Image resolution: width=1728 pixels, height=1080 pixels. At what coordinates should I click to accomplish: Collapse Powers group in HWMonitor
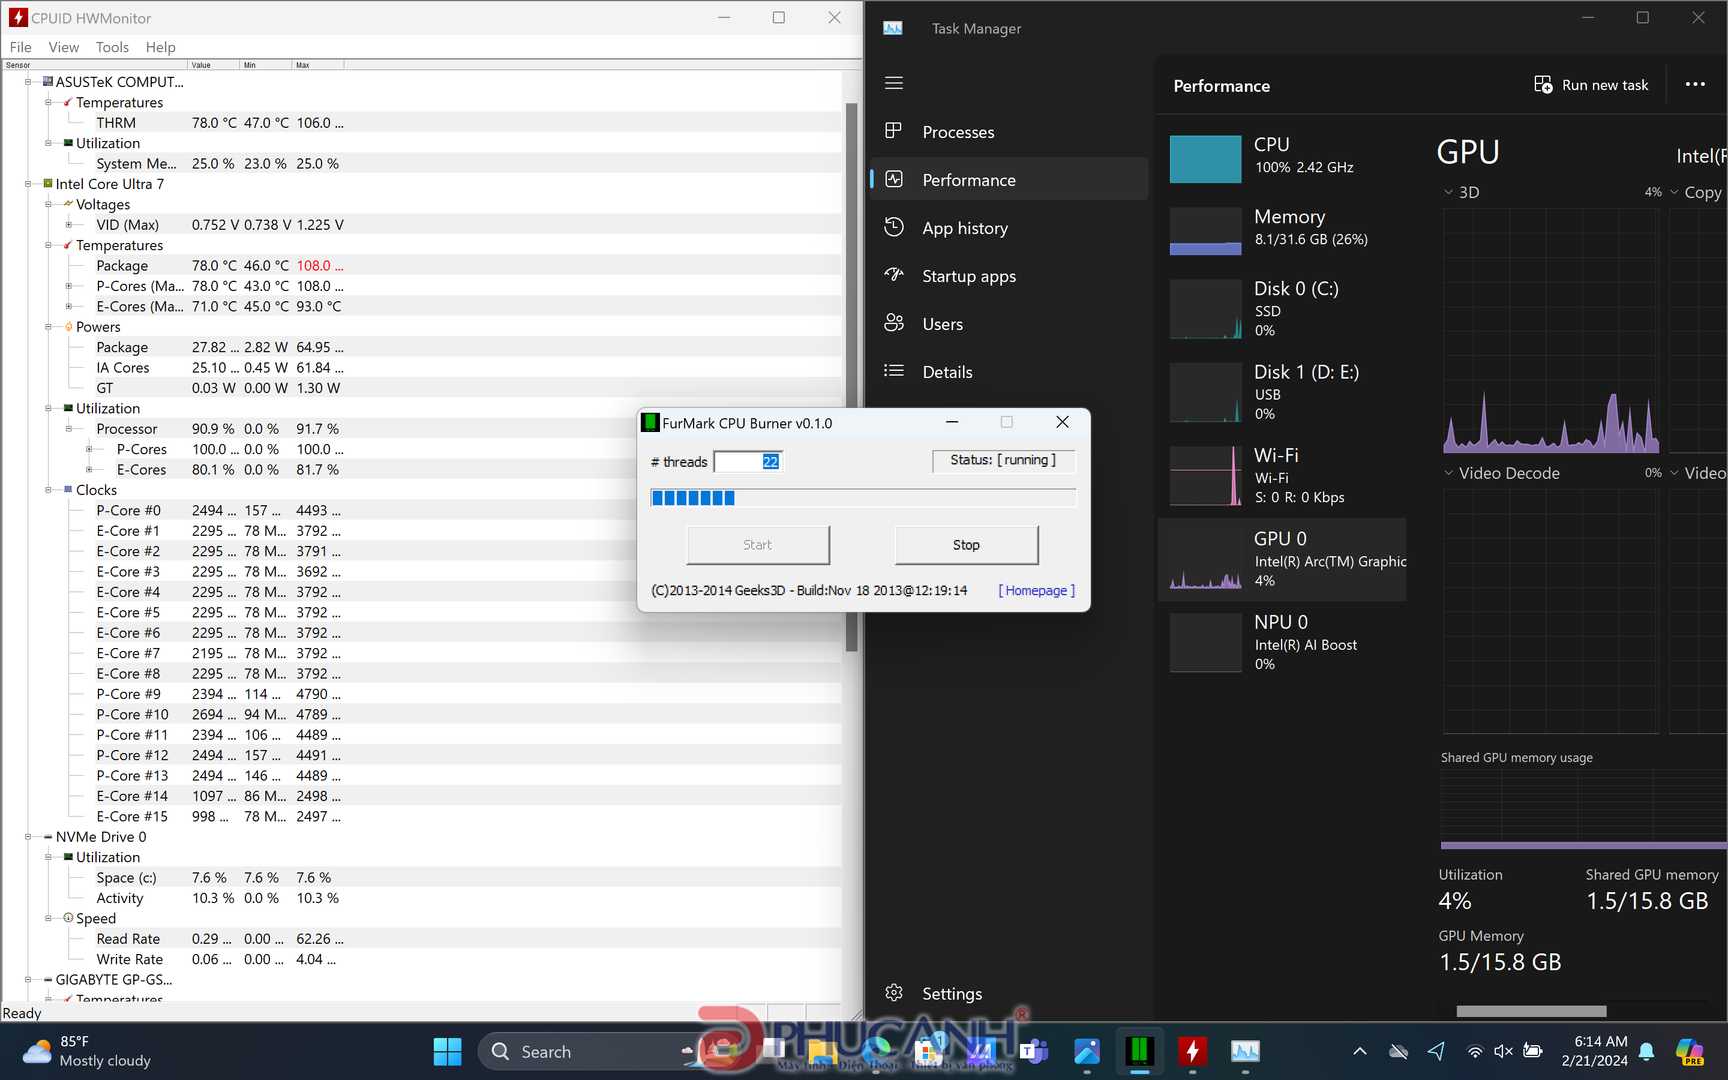coord(48,327)
